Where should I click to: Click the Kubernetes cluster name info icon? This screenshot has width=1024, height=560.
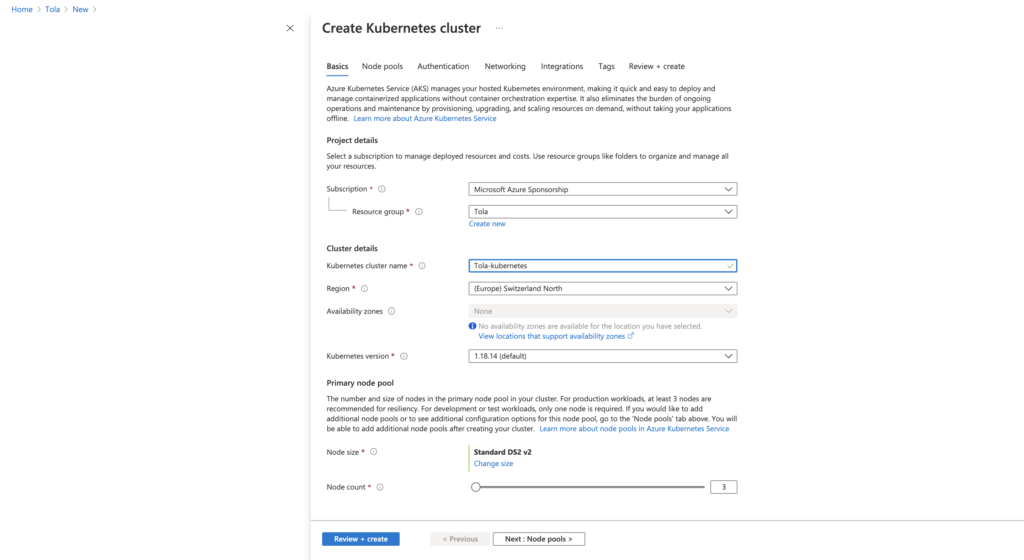422,266
